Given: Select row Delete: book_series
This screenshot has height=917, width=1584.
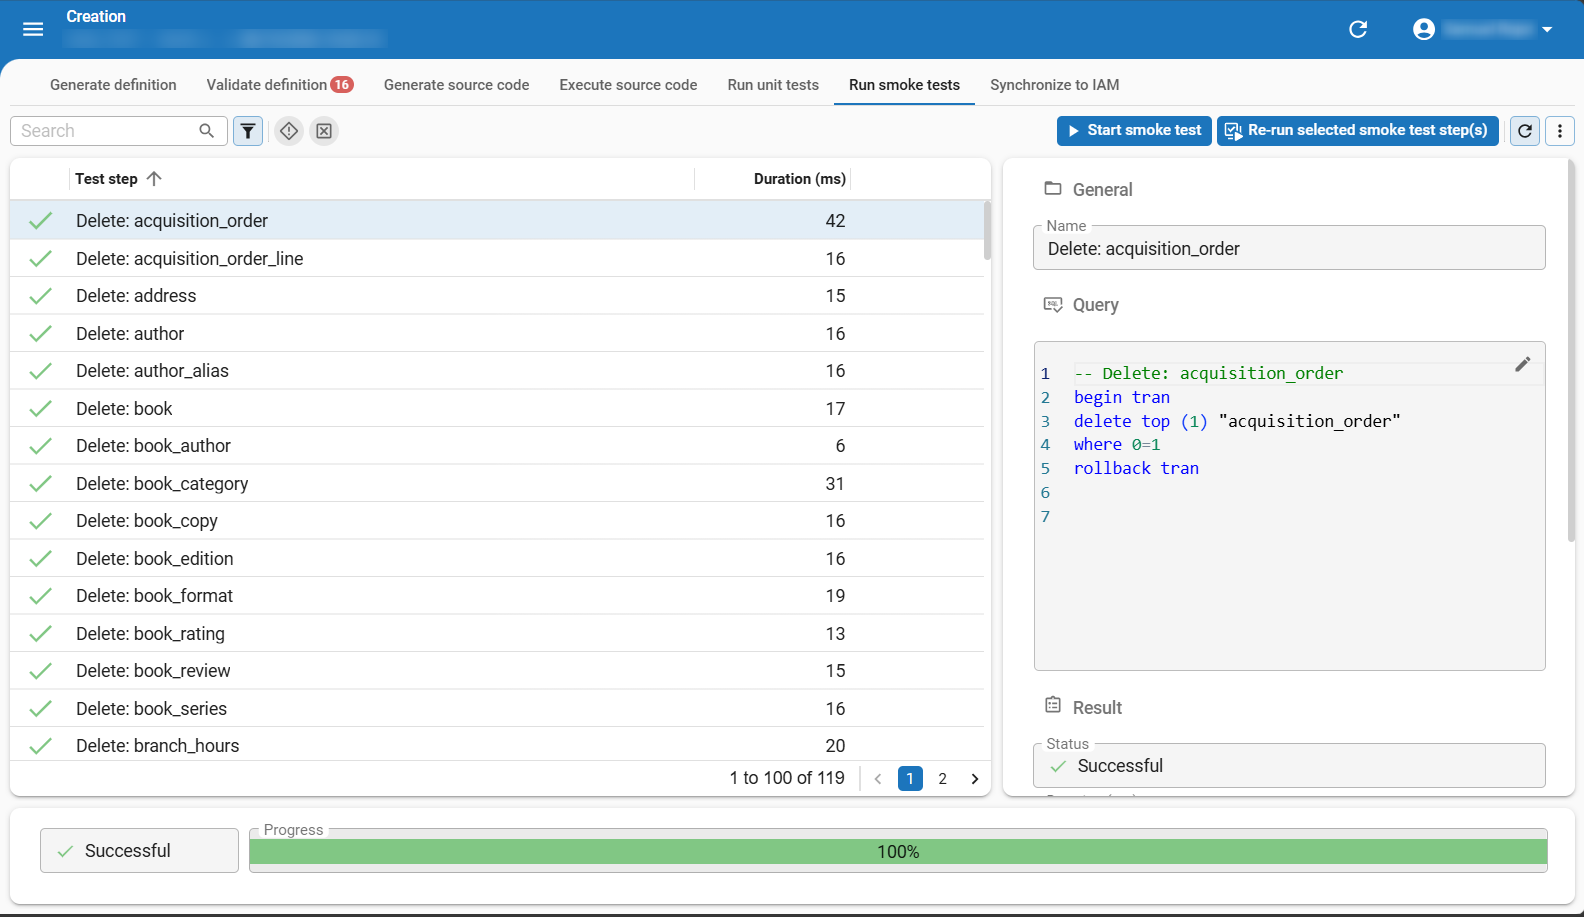Looking at the screenshot, I should pyautogui.click(x=497, y=708).
